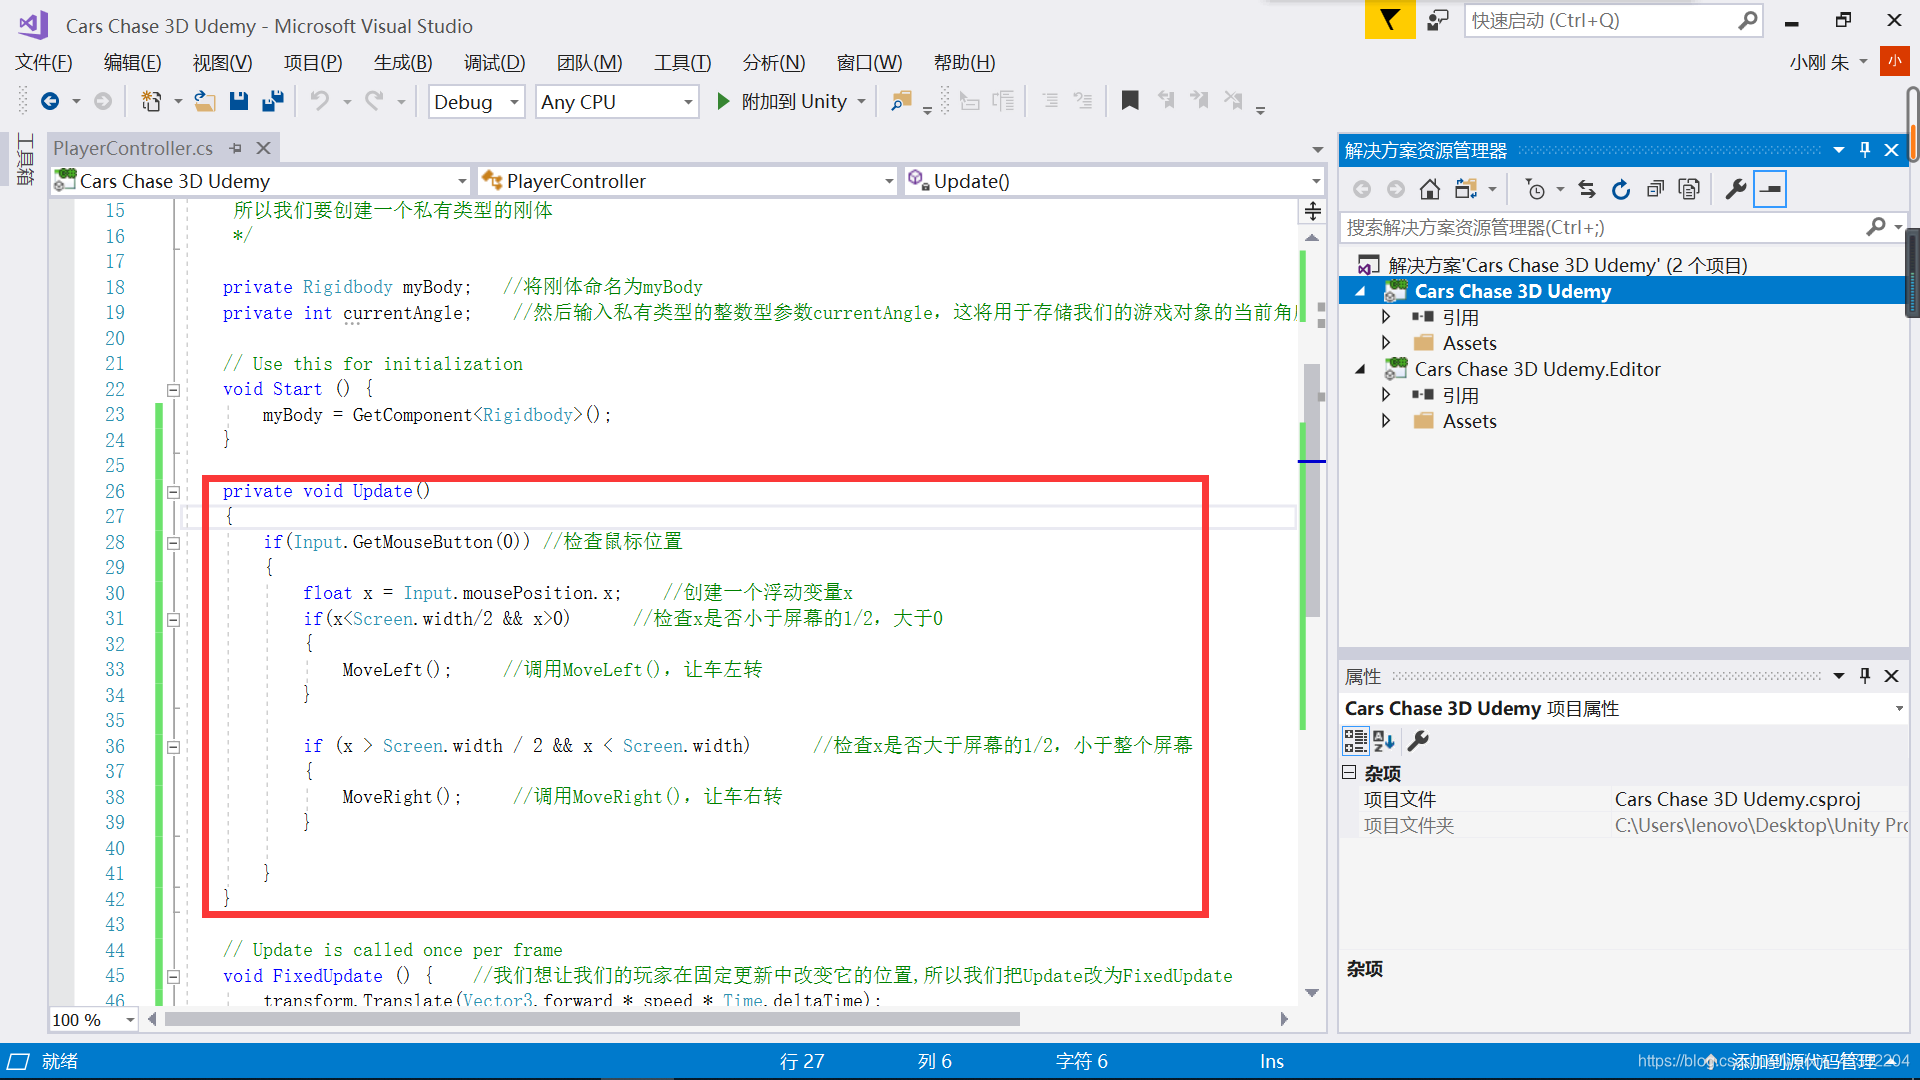Click the Show All Files icon
The height and width of the screenshot is (1080, 1920).
point(1689,189)
